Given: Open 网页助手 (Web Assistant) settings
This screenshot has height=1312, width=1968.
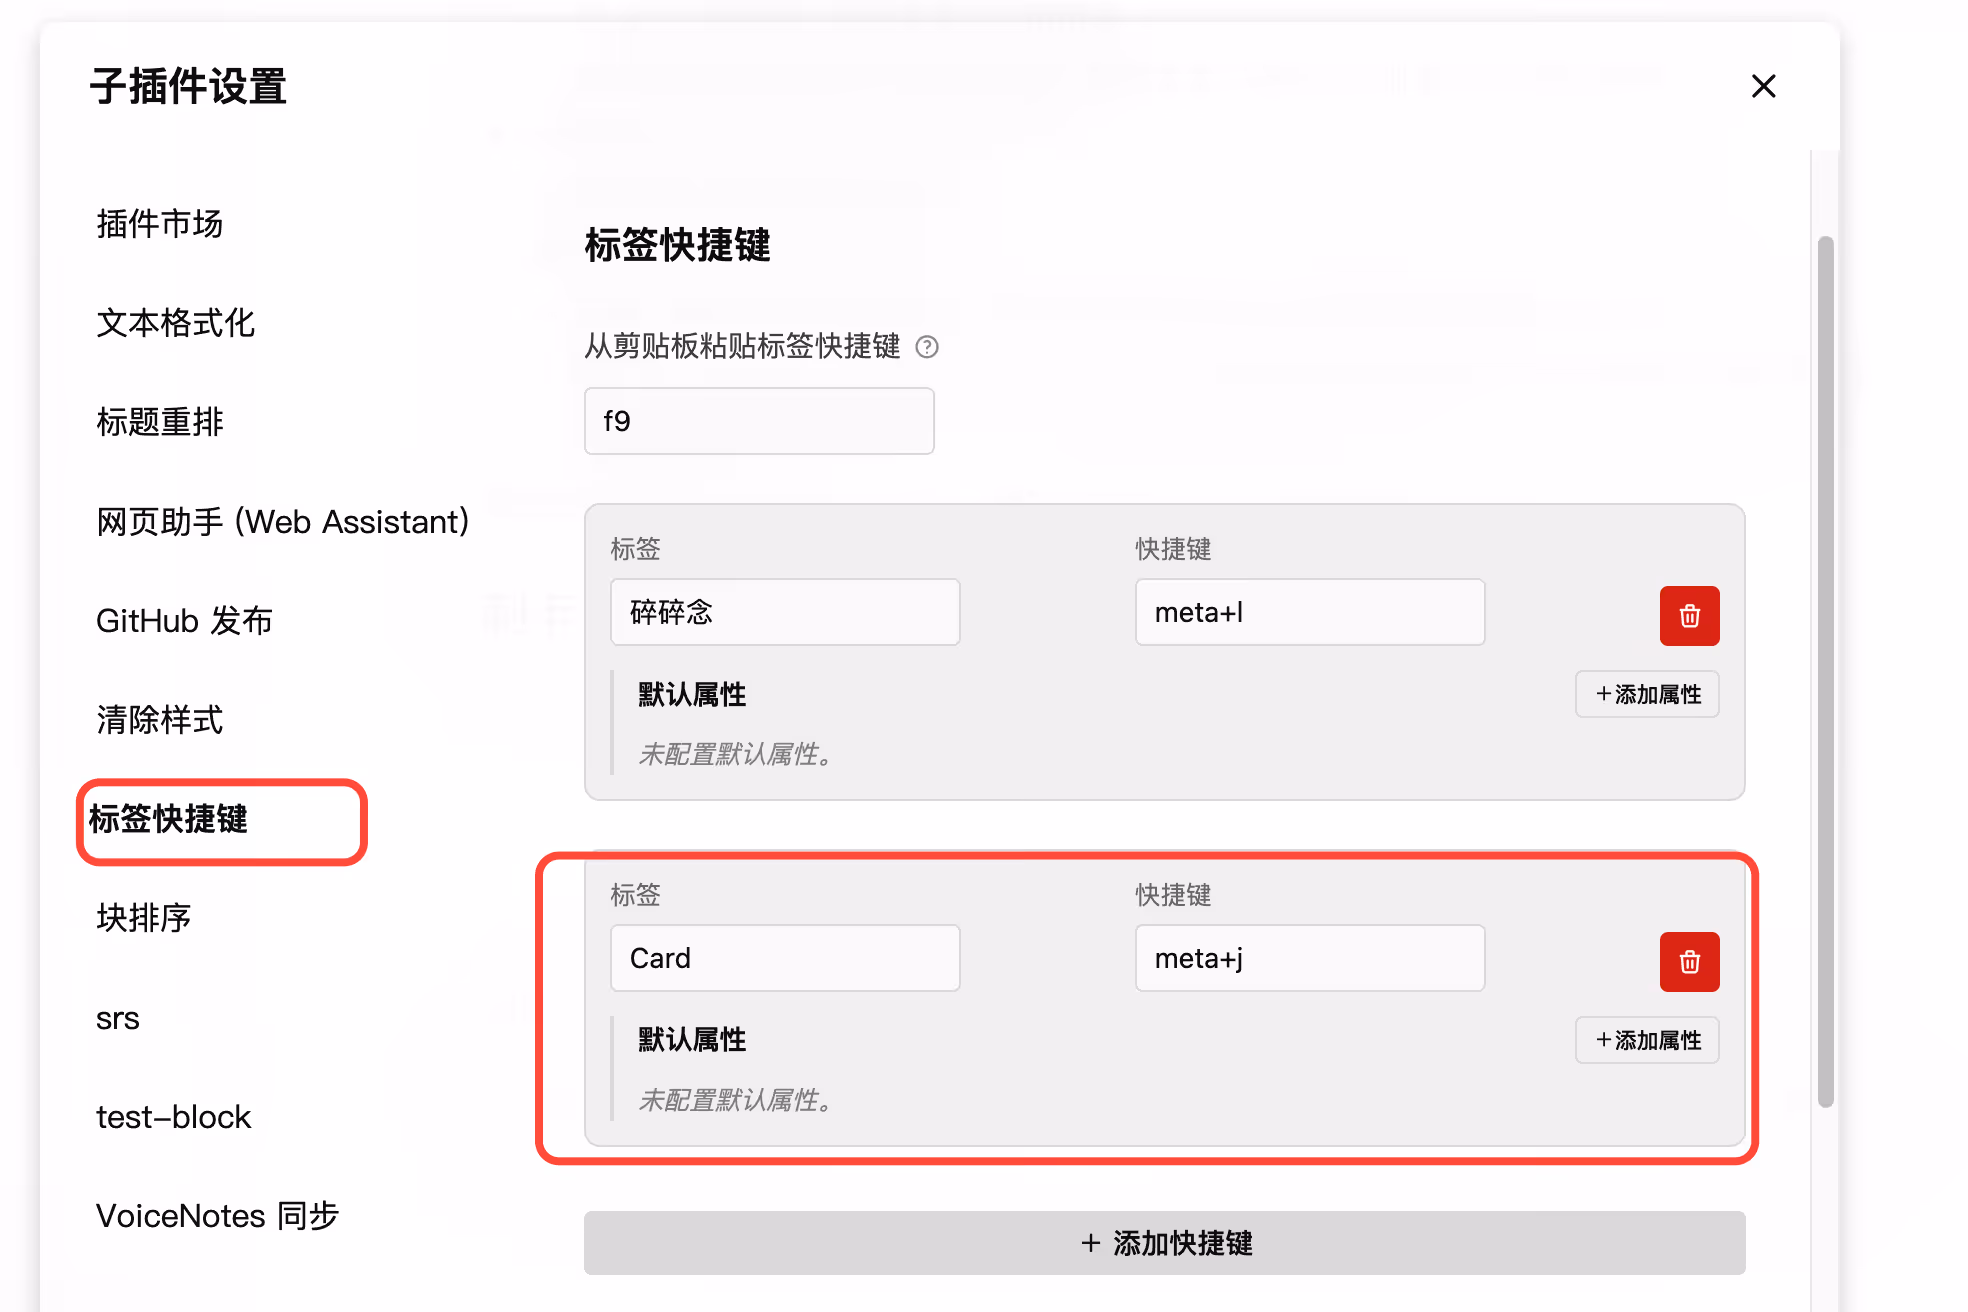Looking at the screenshot, I should coord(282,521).
